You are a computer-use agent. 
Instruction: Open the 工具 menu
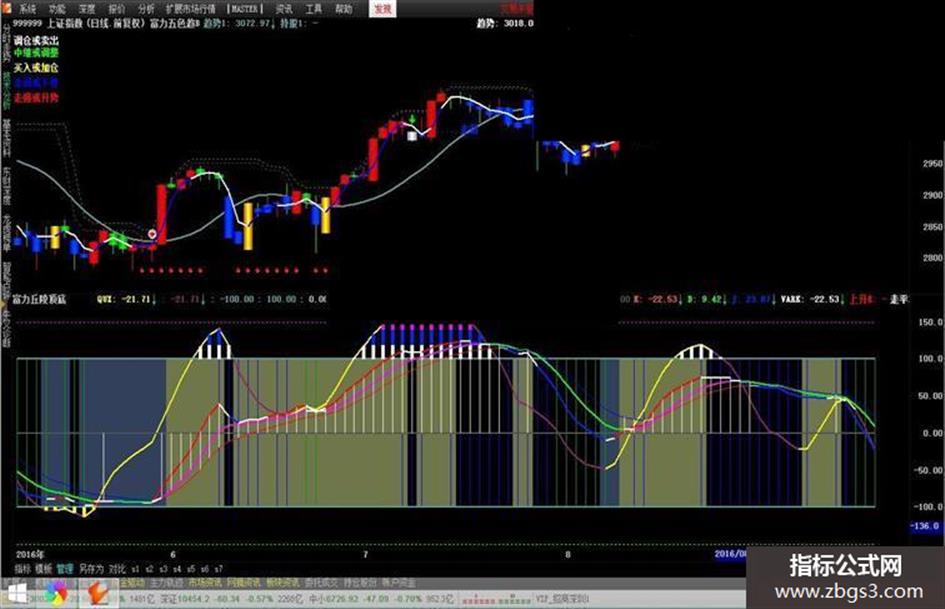point(313,8)
